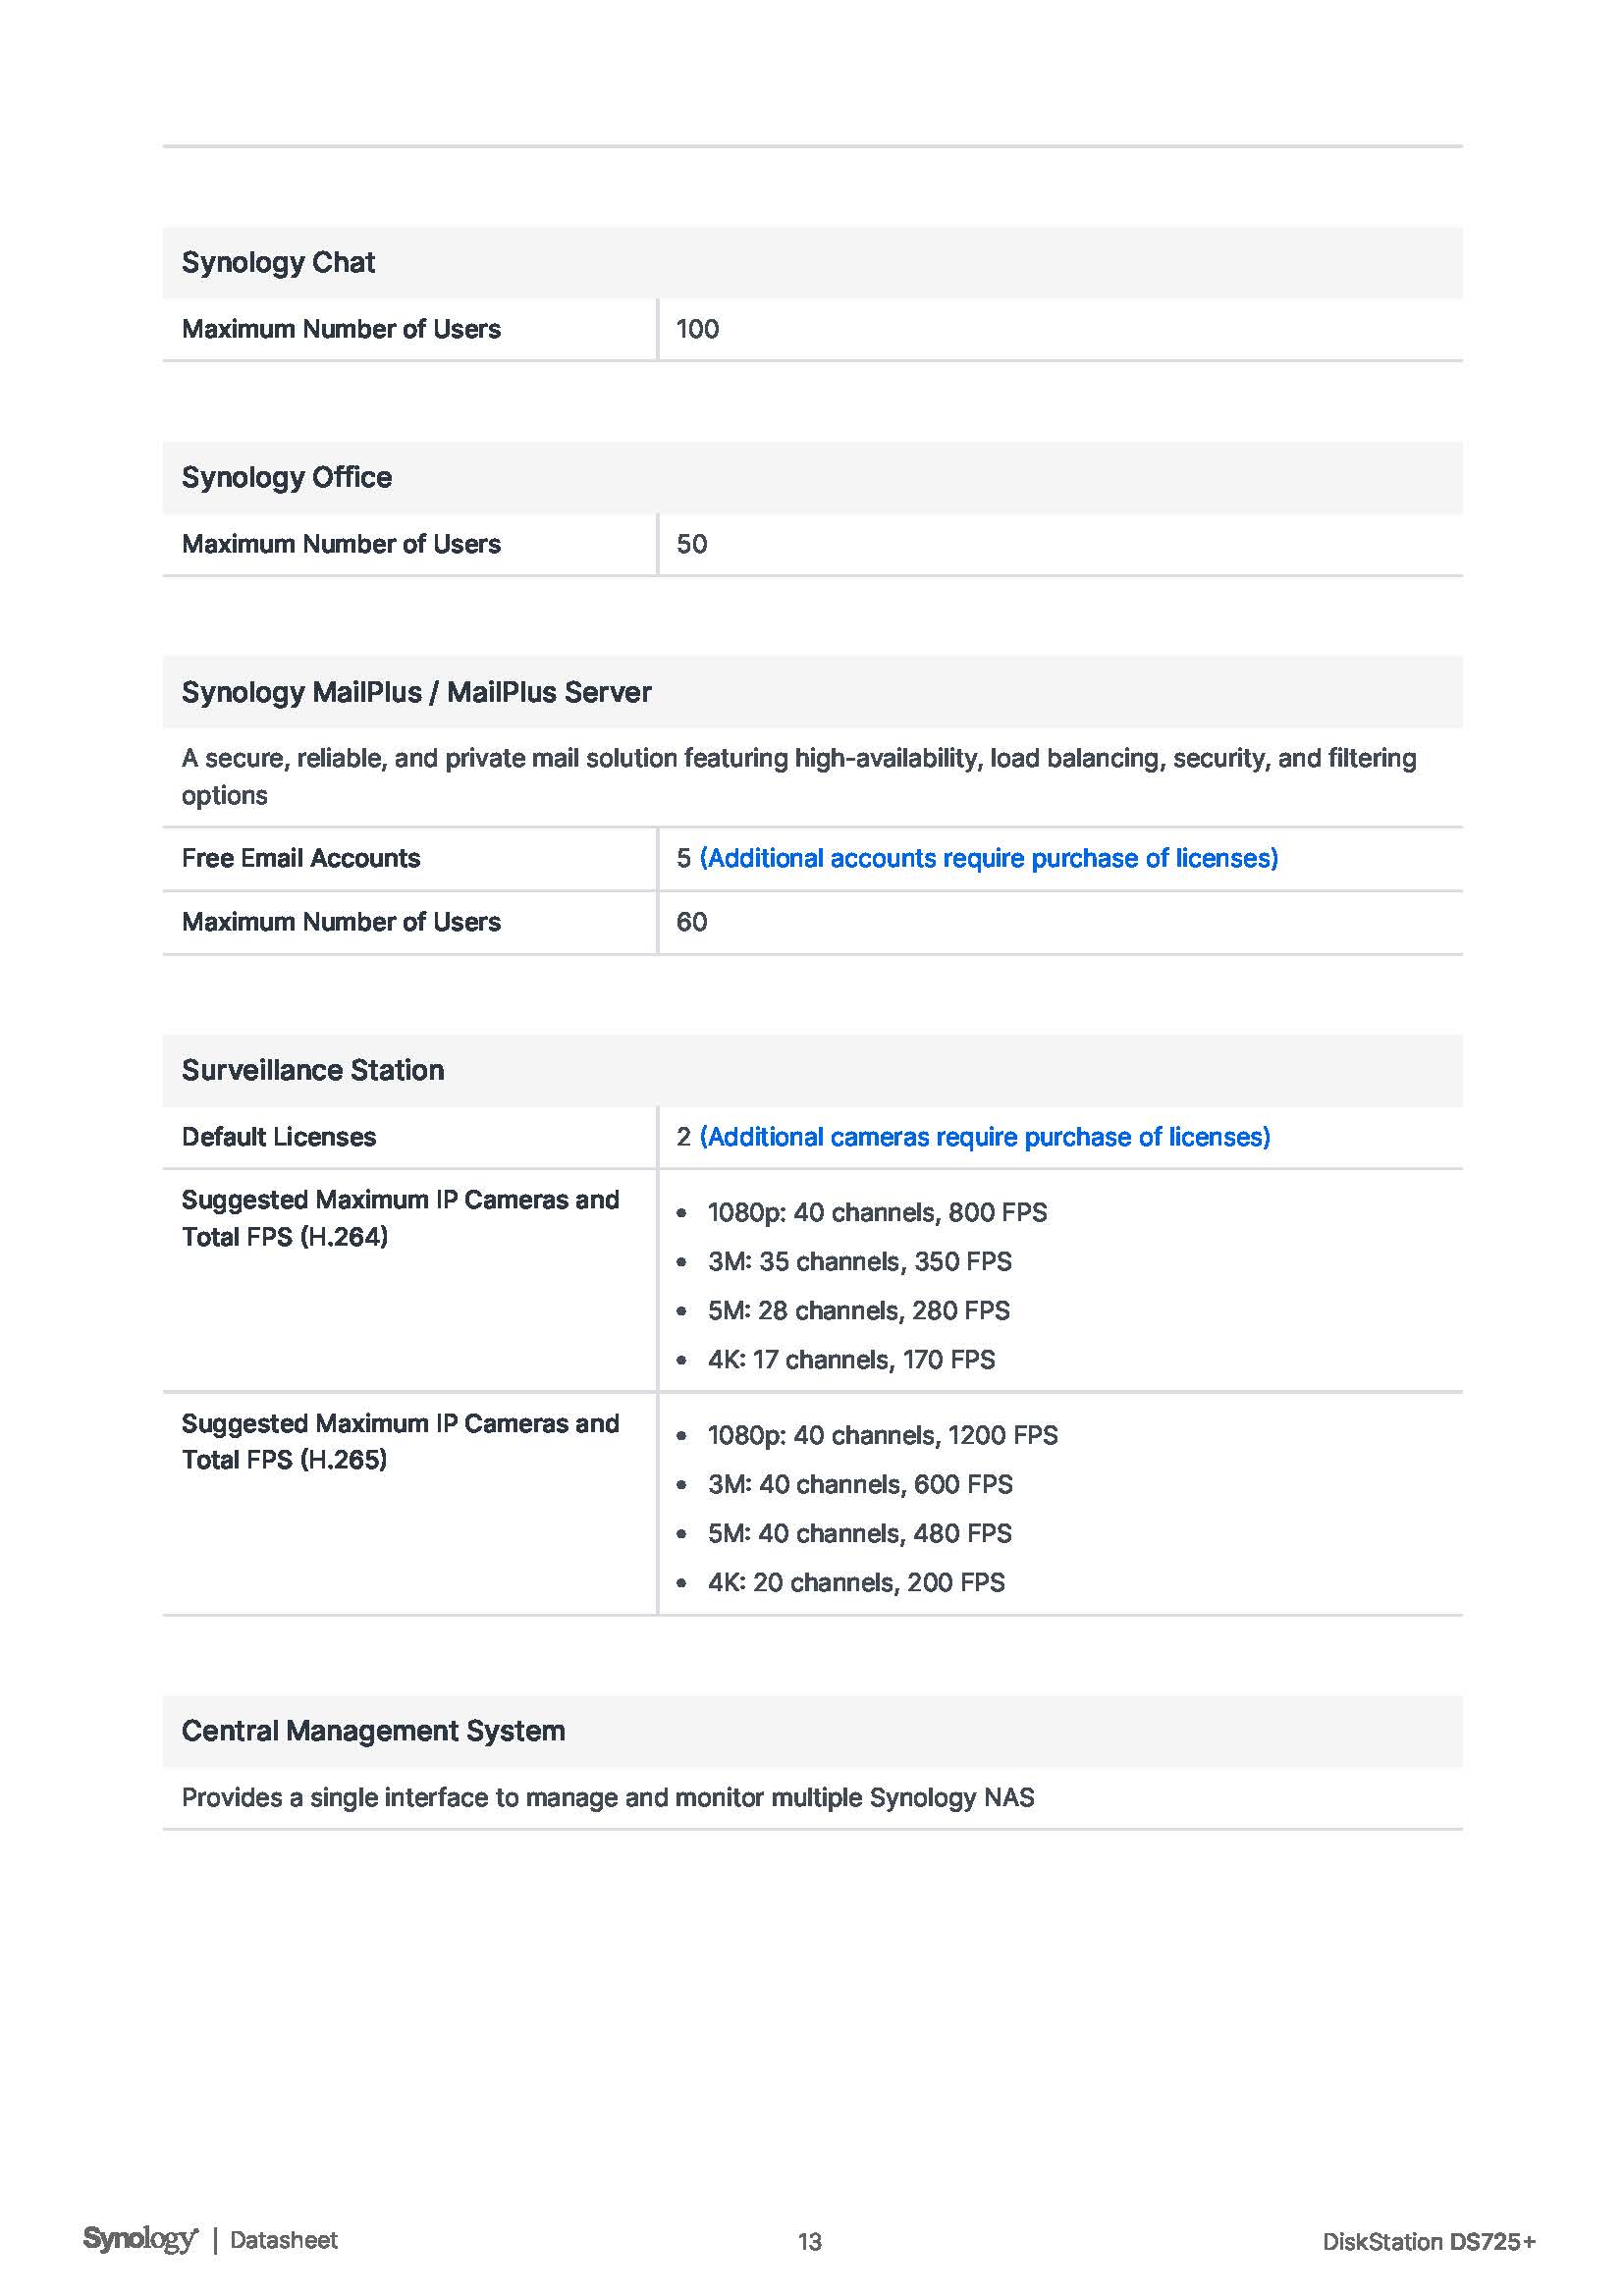Click page number 13 in the footer
Image resolution: width=1624 pixels, height=2296 pixels.
tap(810, 2242)
